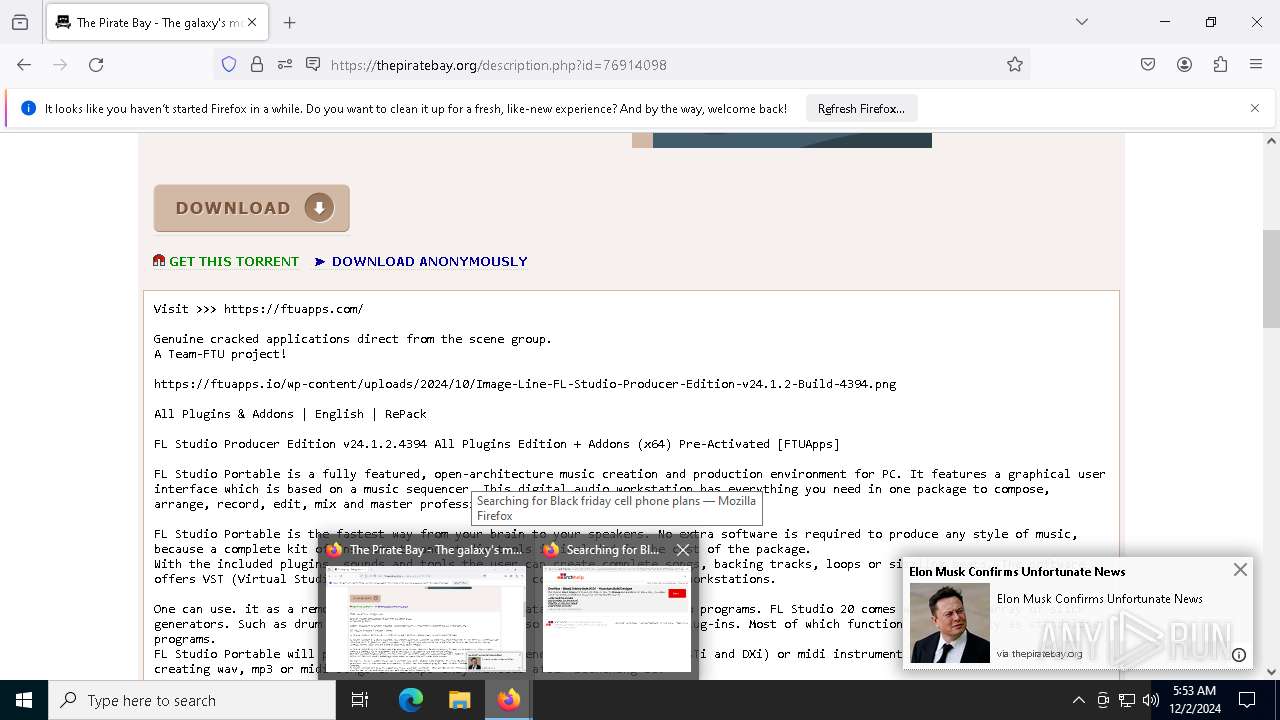Viewport: 1280px width, 720px height.
Task: Click the taskbar search box
Action: (192, 700)
